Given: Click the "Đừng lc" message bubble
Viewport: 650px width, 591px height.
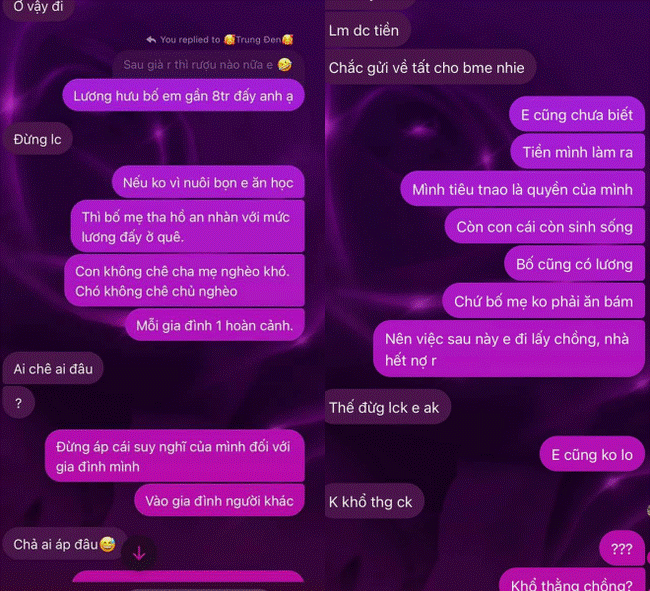Looking at the screenshot, I should pos(37,139).
